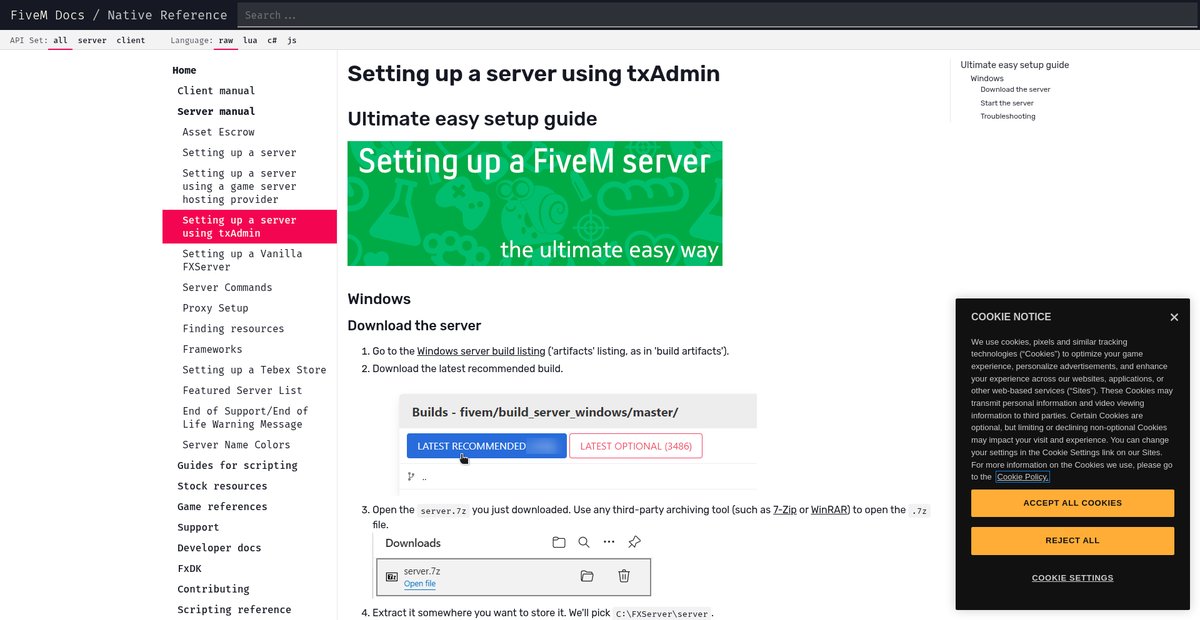This screenshot has height=620, width=1200.
Task: Select the 'client' API set filter
Action: pyautogui.click(x=130, y=41)
